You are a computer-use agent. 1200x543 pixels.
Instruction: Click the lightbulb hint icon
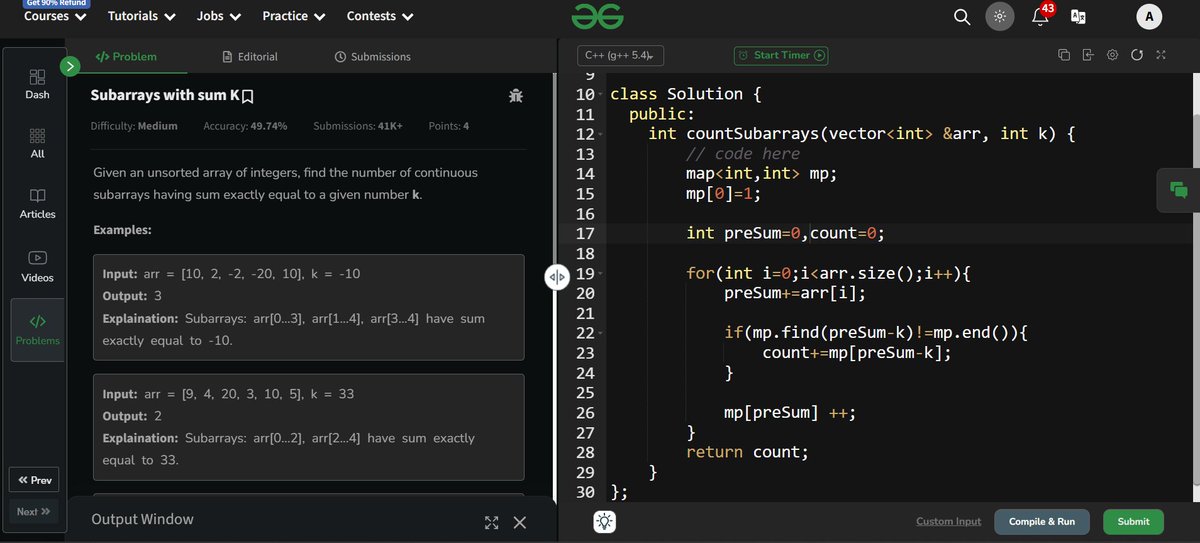pyautogui.click(x=605, y=522)
